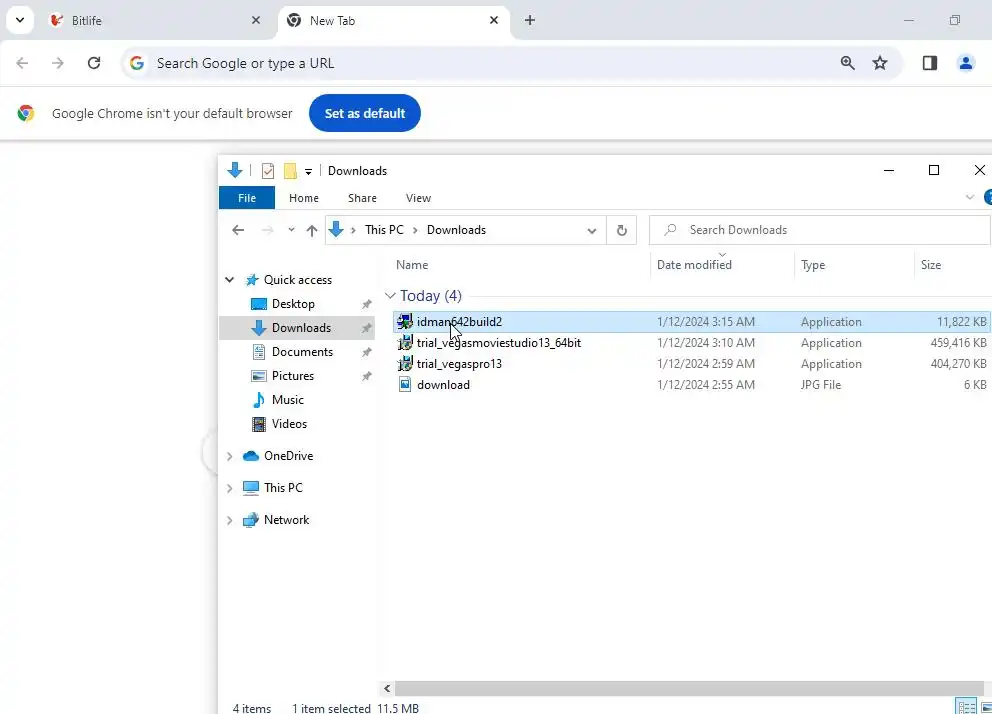Sort by Type column header

click(x=813, y=265)
